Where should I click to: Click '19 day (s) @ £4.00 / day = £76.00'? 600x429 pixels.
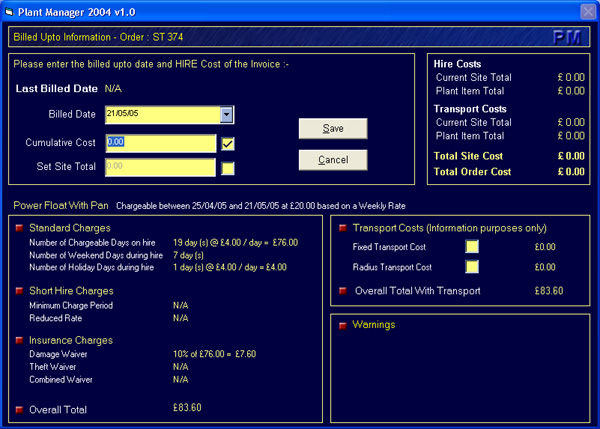pyautogui.click(x=235, y=243)
